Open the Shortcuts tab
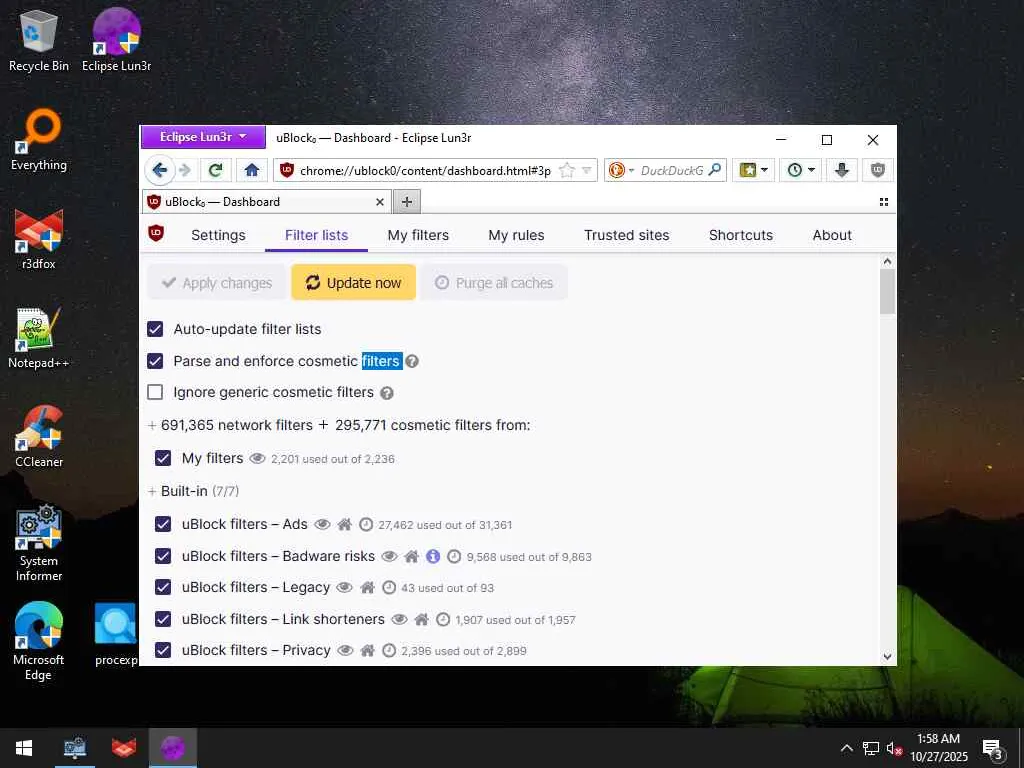Screen dimensions: 1024x768 [741, 235]
